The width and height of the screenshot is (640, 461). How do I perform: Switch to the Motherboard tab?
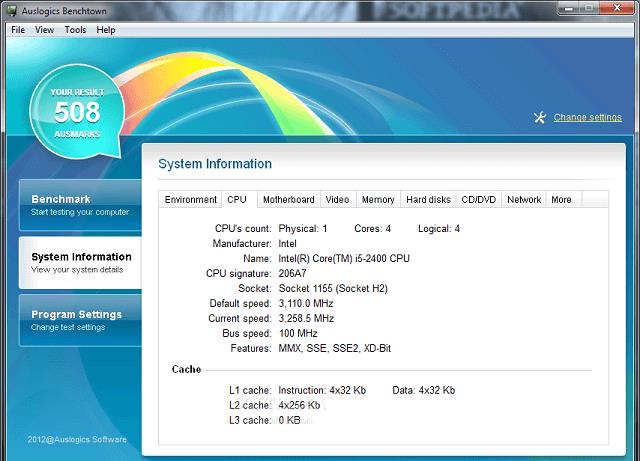pyautogui.click(x=288, y=200)
